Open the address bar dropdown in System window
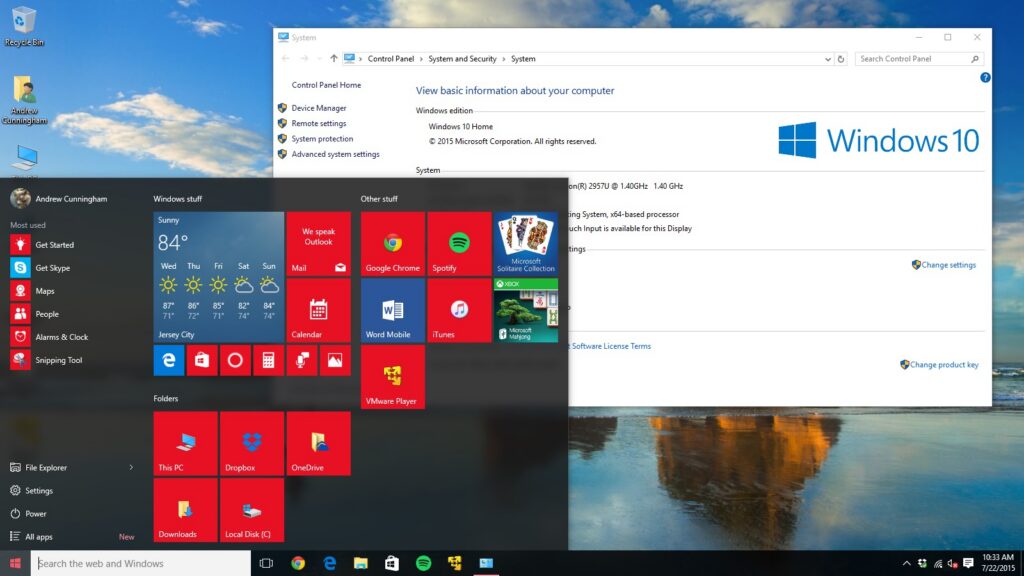1024x576 pixels. coord(827,58)
